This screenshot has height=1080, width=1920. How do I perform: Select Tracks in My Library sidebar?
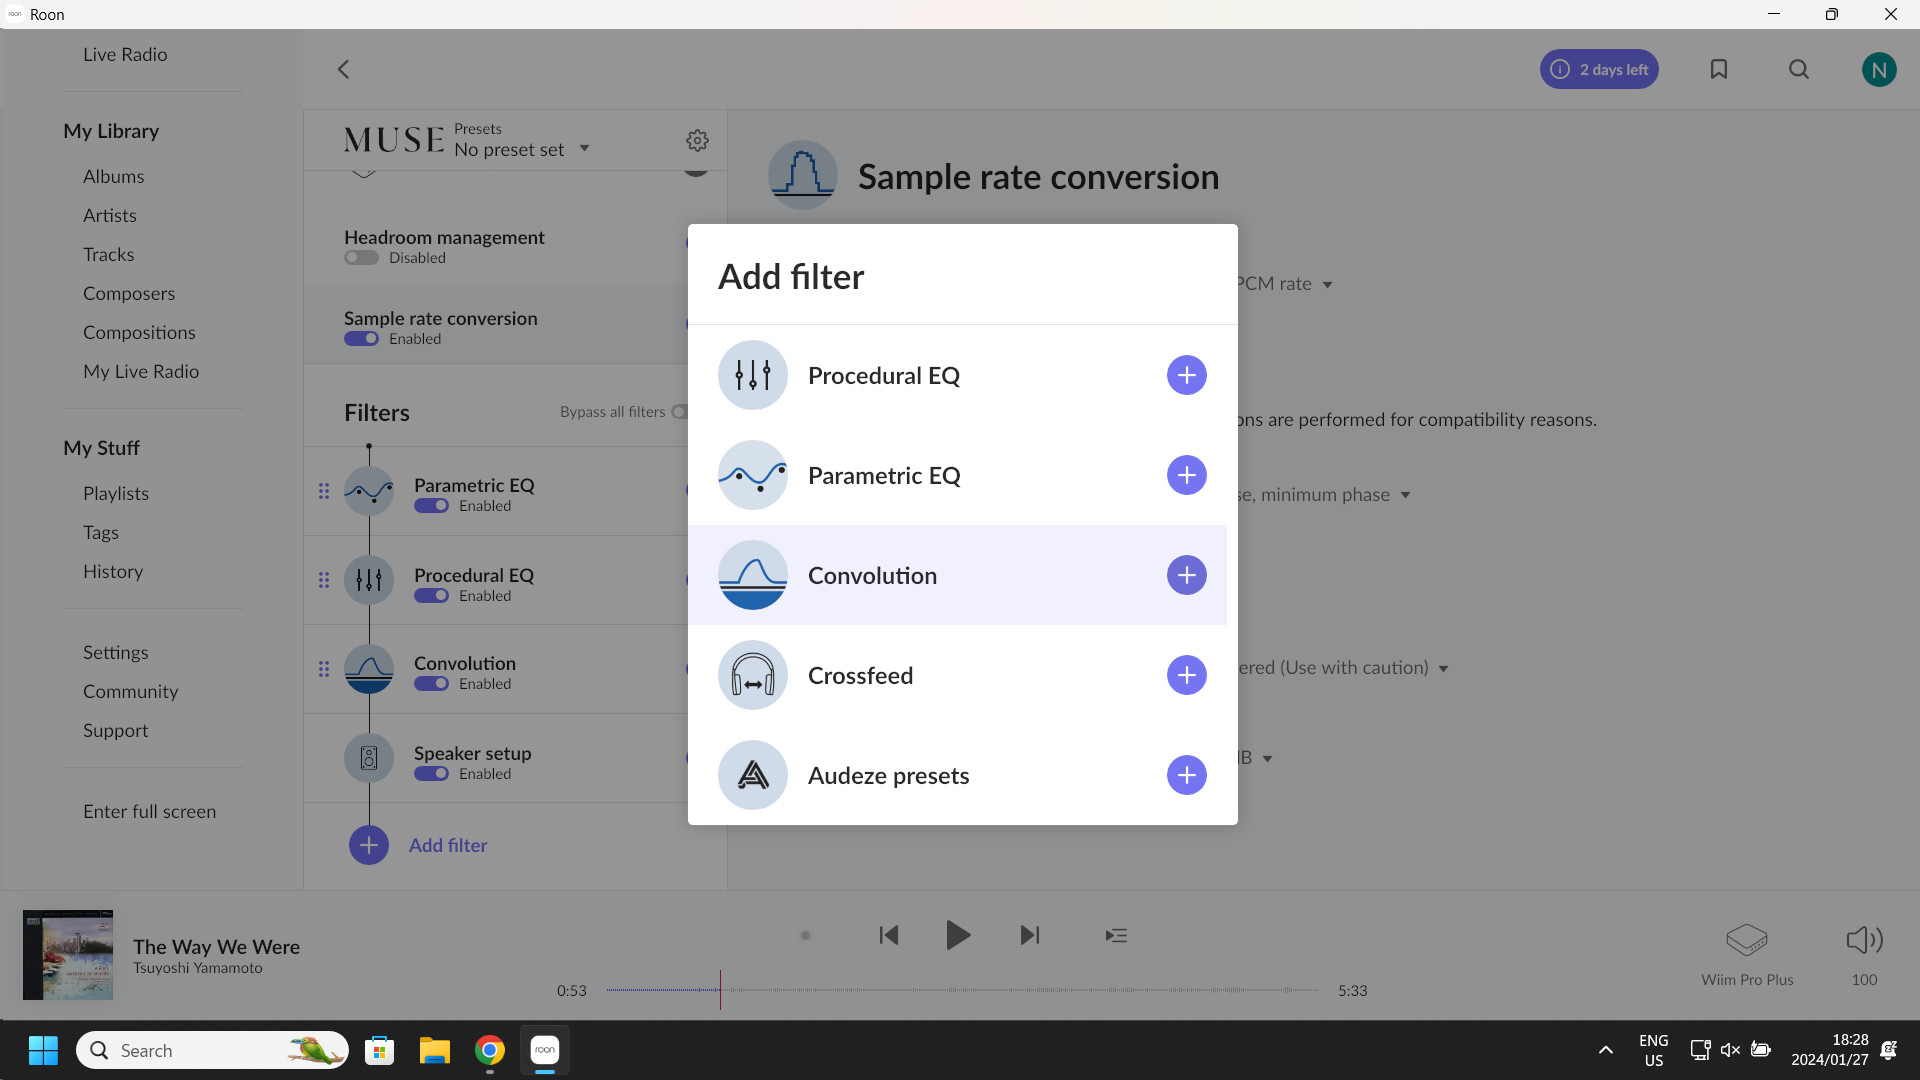108,254
